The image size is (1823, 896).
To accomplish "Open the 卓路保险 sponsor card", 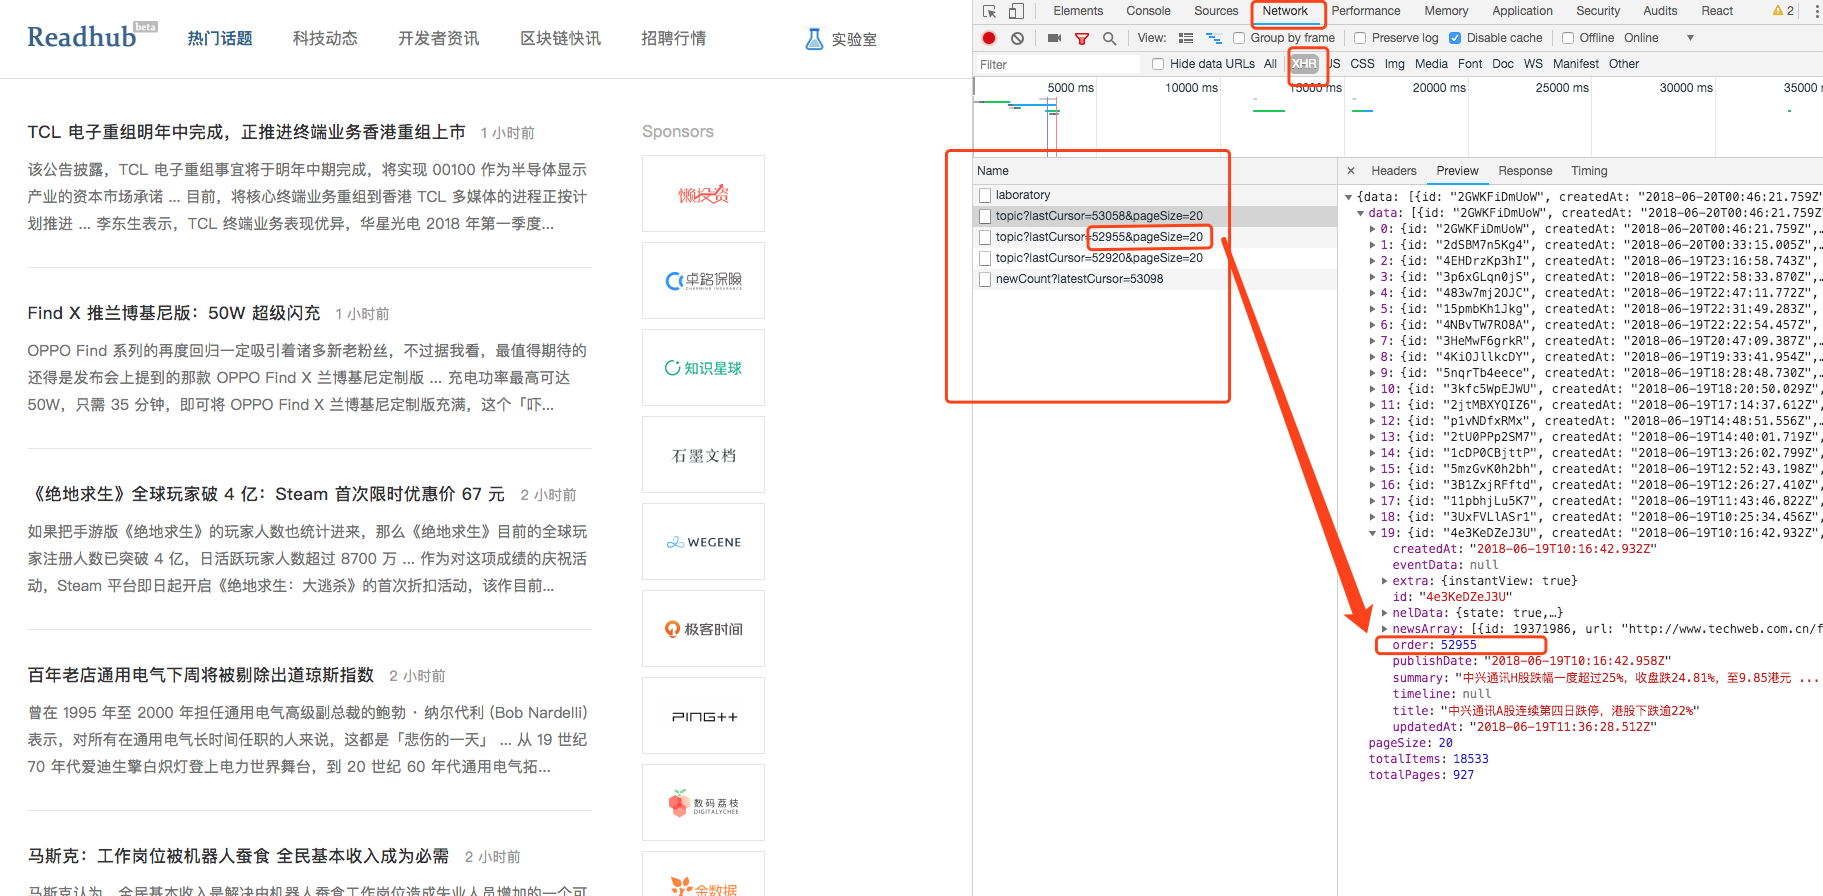I will coord(703,281).
